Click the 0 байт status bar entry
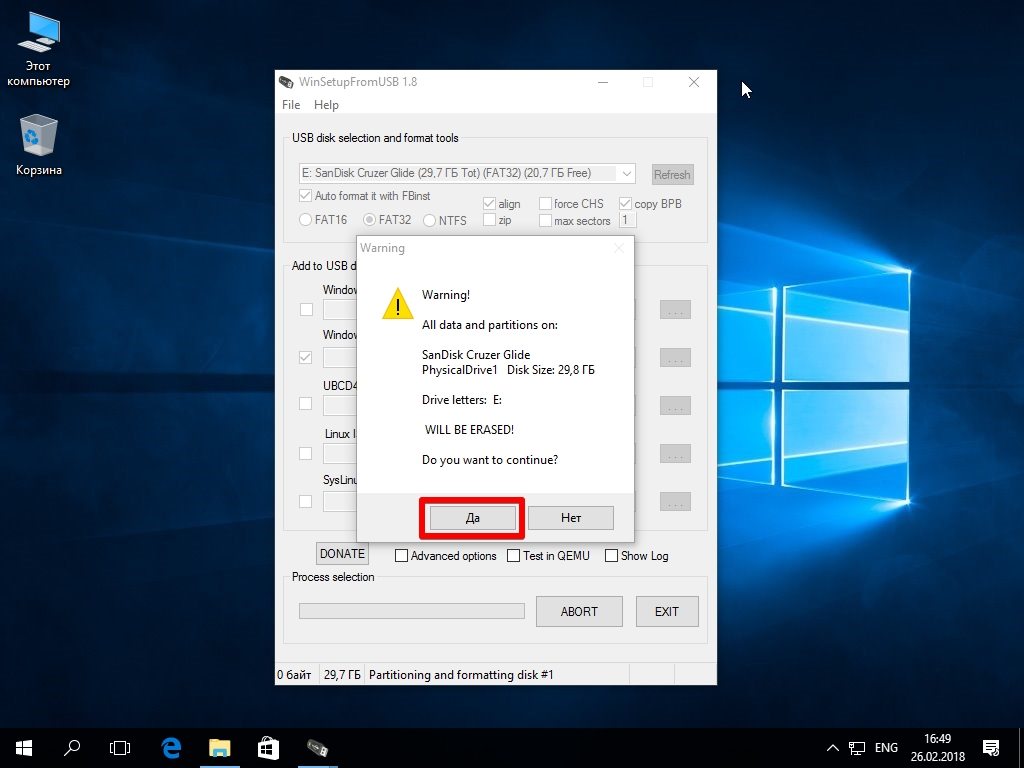The image size is (1024, 768). 294,675
